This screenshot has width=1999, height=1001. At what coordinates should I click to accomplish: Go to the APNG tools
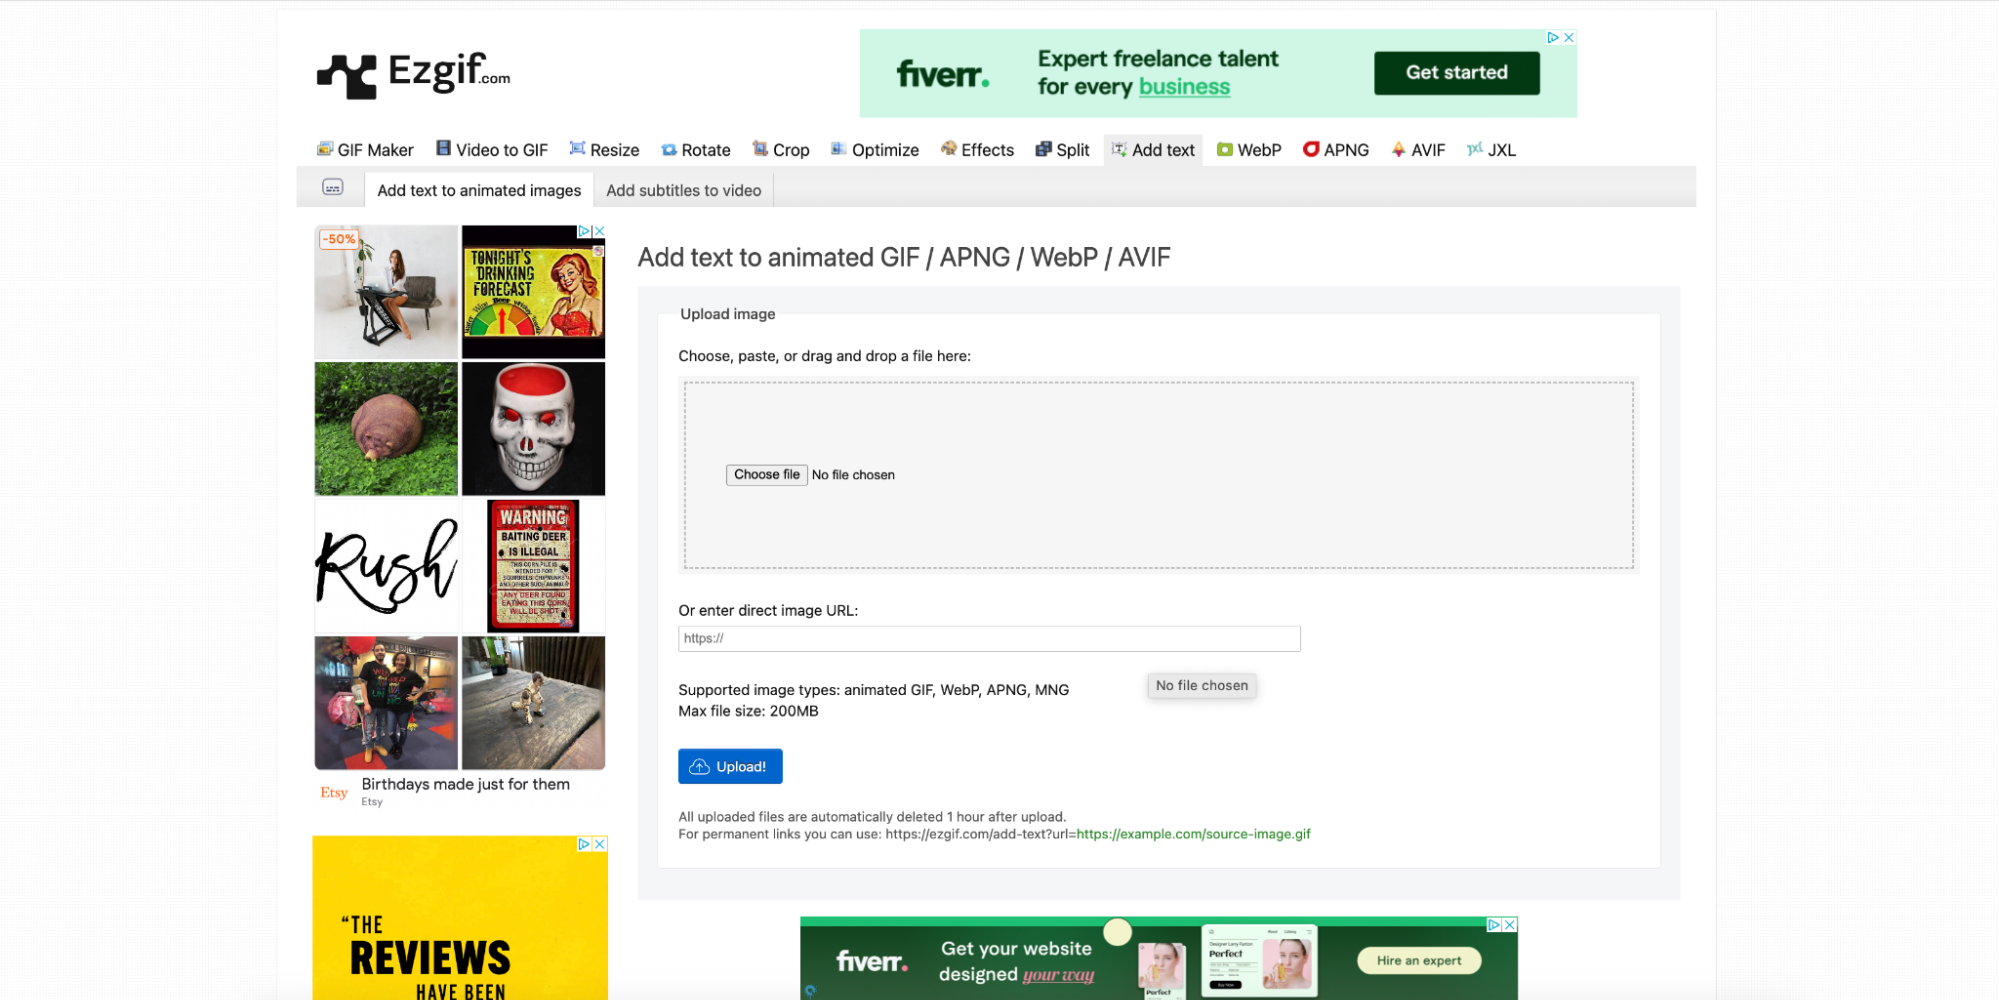point(1336,150)
